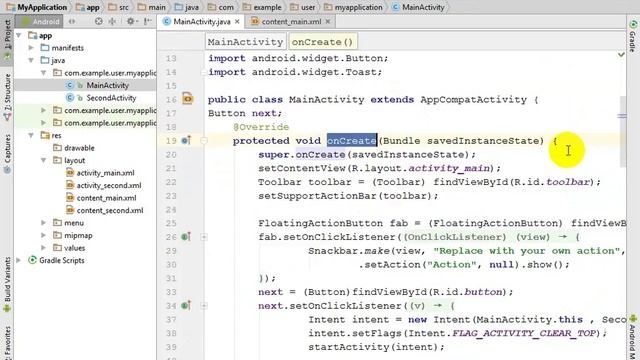Select activity_second.xml in layout folder

click(x=109, y=185)
